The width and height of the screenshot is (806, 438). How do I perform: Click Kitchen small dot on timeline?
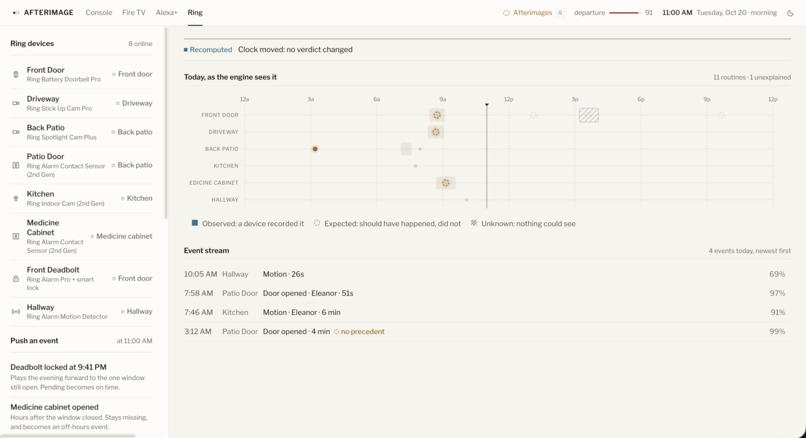[x=415, y=166]
